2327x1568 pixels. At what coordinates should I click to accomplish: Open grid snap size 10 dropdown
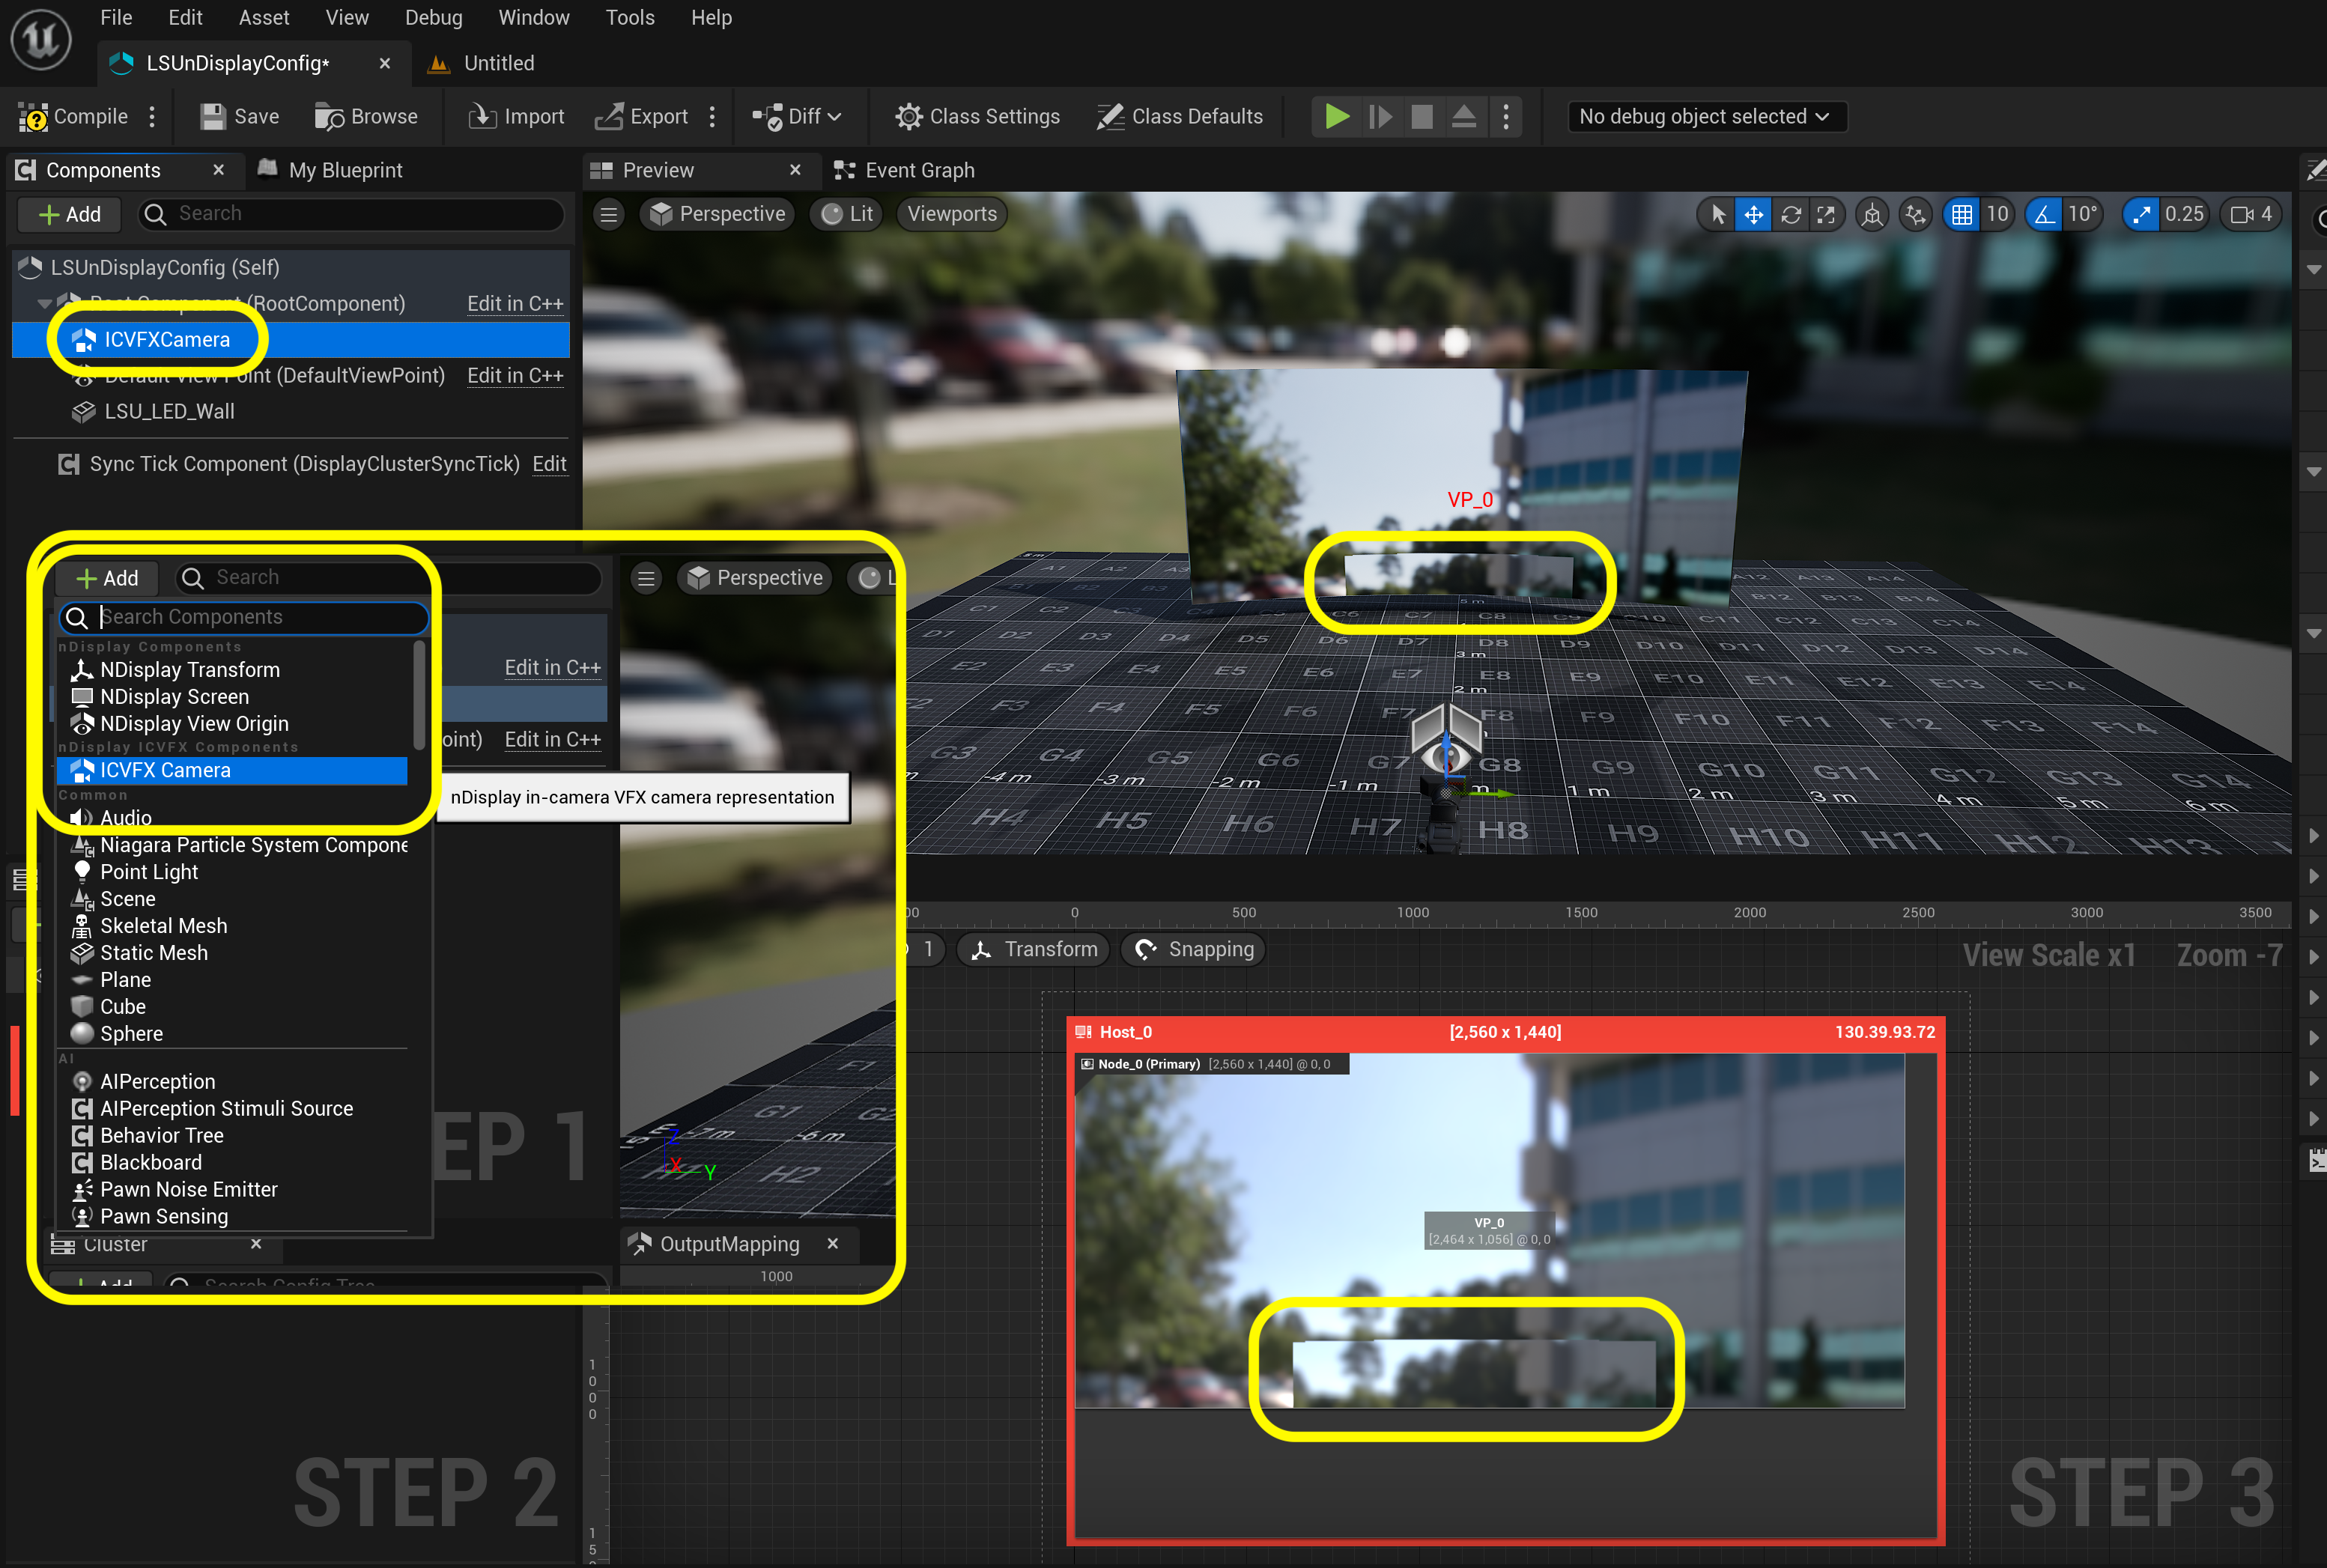pyautogui.click(x=1997, y=214)
